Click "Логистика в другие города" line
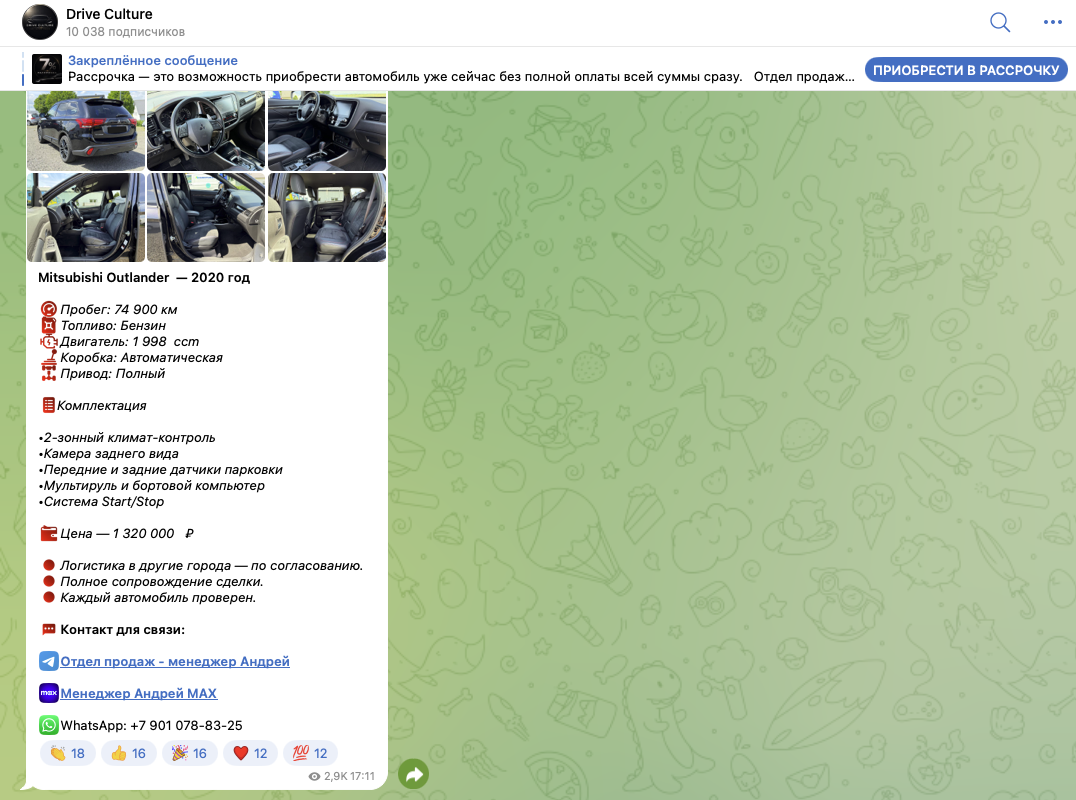 (211, 565)
